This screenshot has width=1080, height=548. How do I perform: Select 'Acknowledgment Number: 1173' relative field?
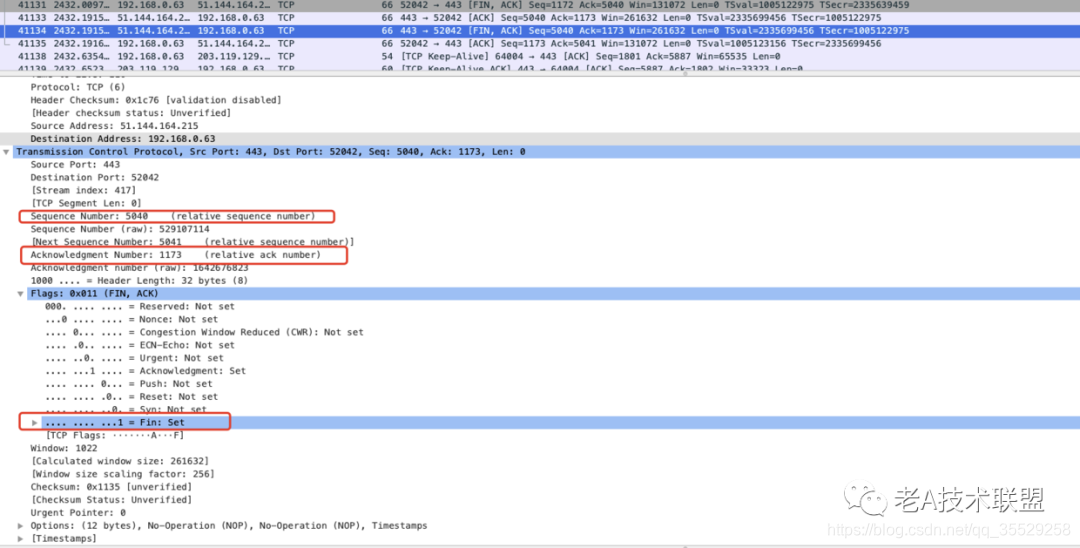(x=176, y=255)
